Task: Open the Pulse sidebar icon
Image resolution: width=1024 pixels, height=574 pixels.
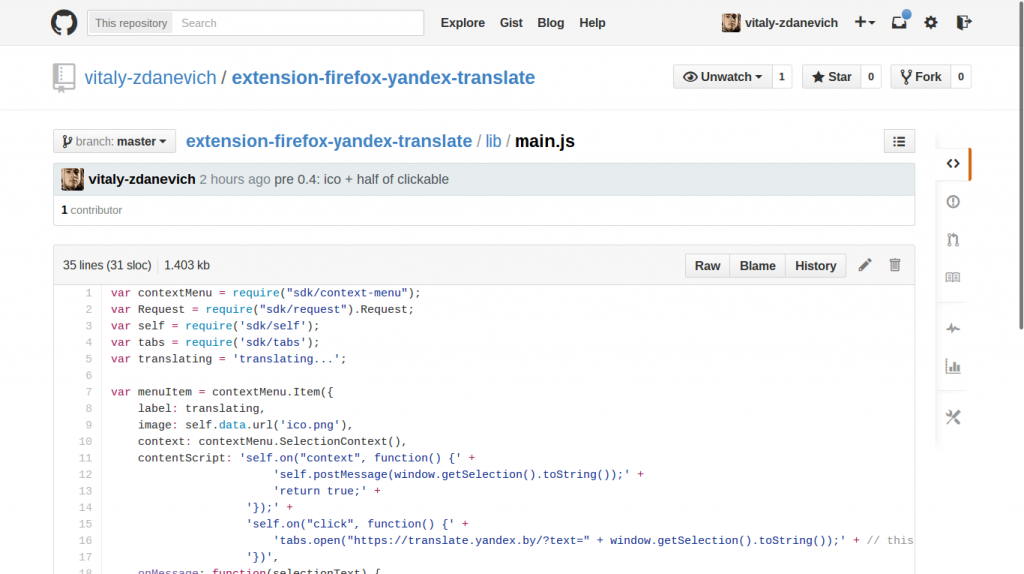Action: [x=953, y=328]
